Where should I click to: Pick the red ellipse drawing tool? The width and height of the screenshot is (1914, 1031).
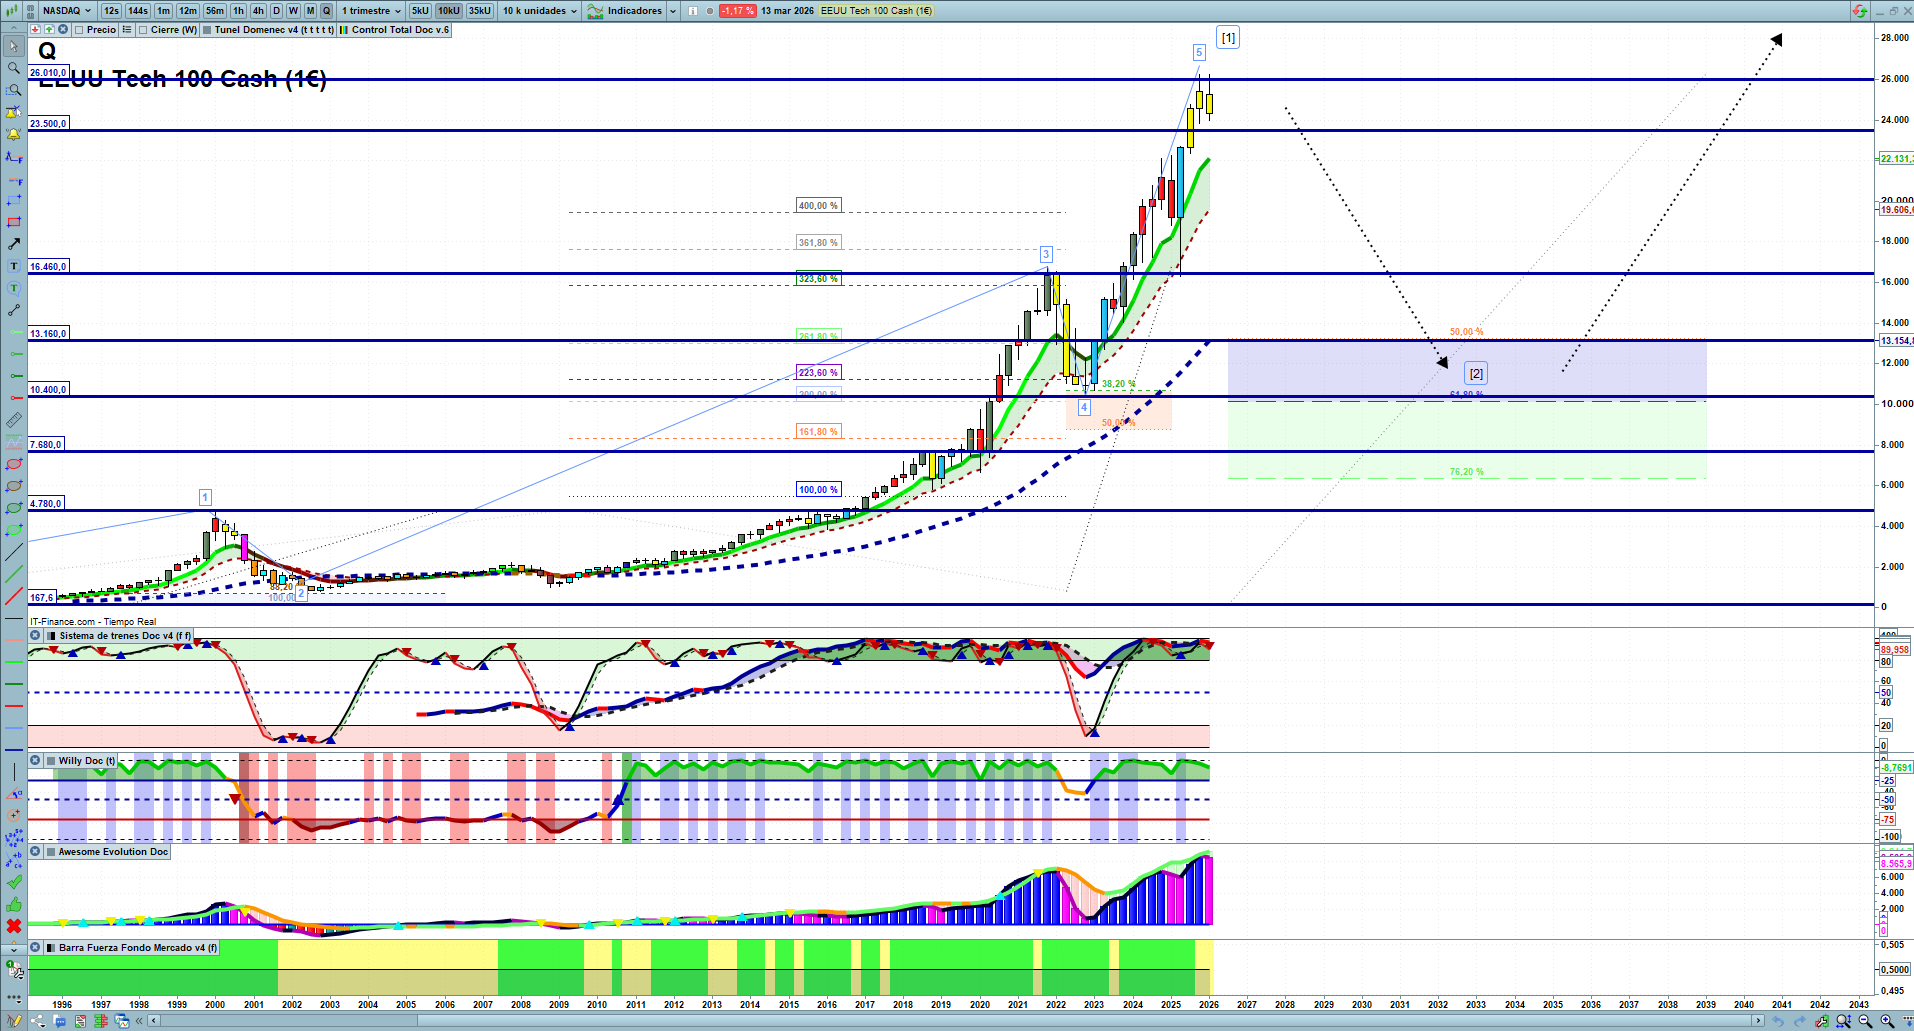[x=14, y=464]
